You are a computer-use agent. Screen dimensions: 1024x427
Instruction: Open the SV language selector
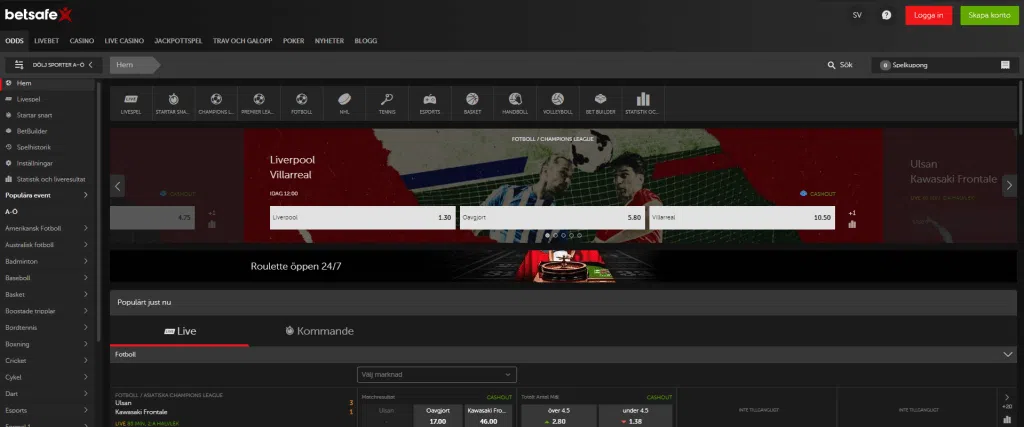pos(857,15)
